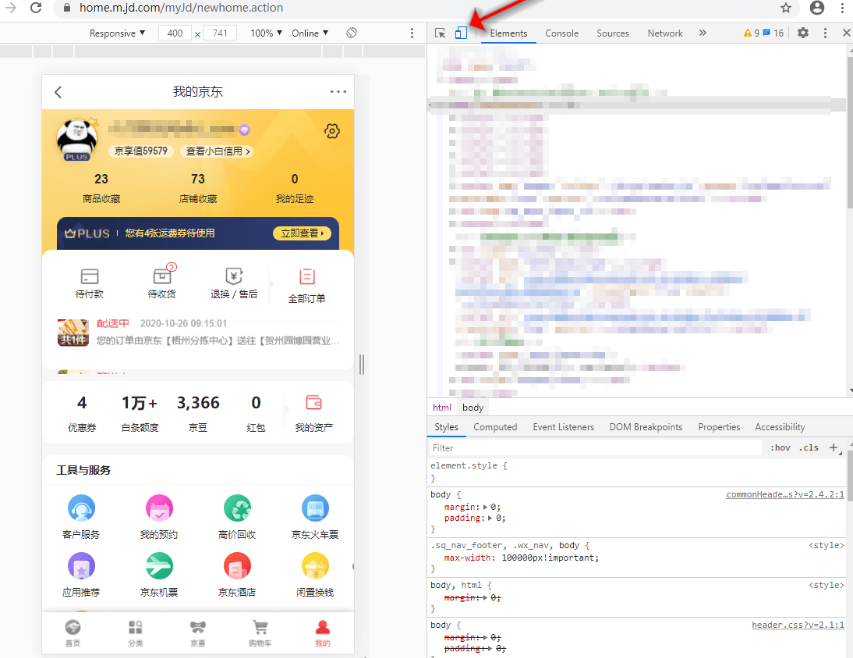Viewport: 853px width, 658px height.
Task: Open the Properties tab
Action: point(719,427)
